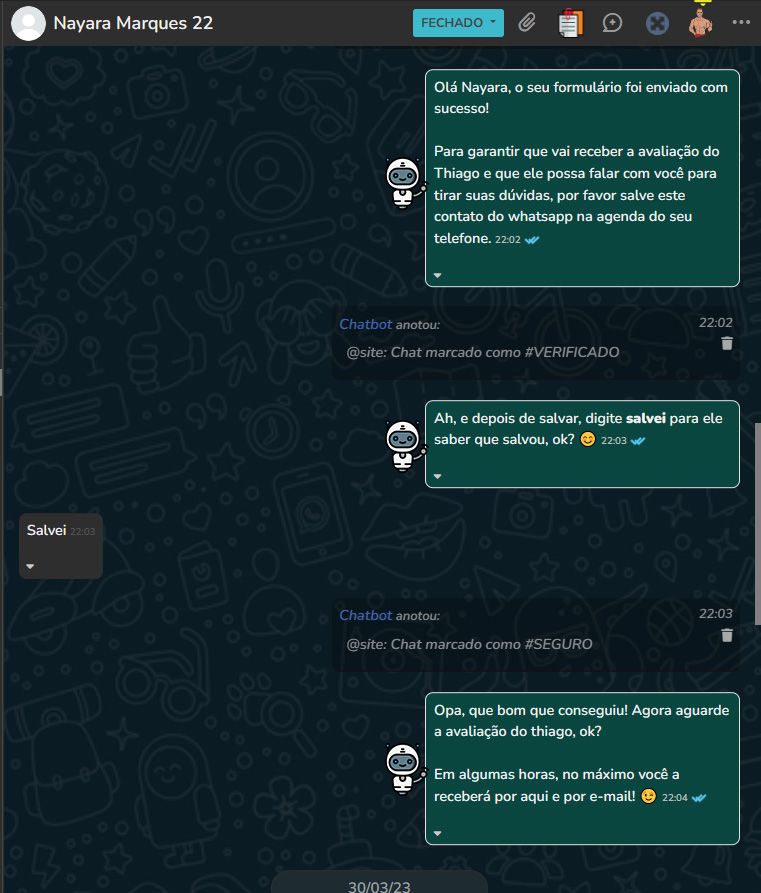Open the muscular man avatar icon
The width and height of the screenshot is (761, 893).
click(700, 23)
